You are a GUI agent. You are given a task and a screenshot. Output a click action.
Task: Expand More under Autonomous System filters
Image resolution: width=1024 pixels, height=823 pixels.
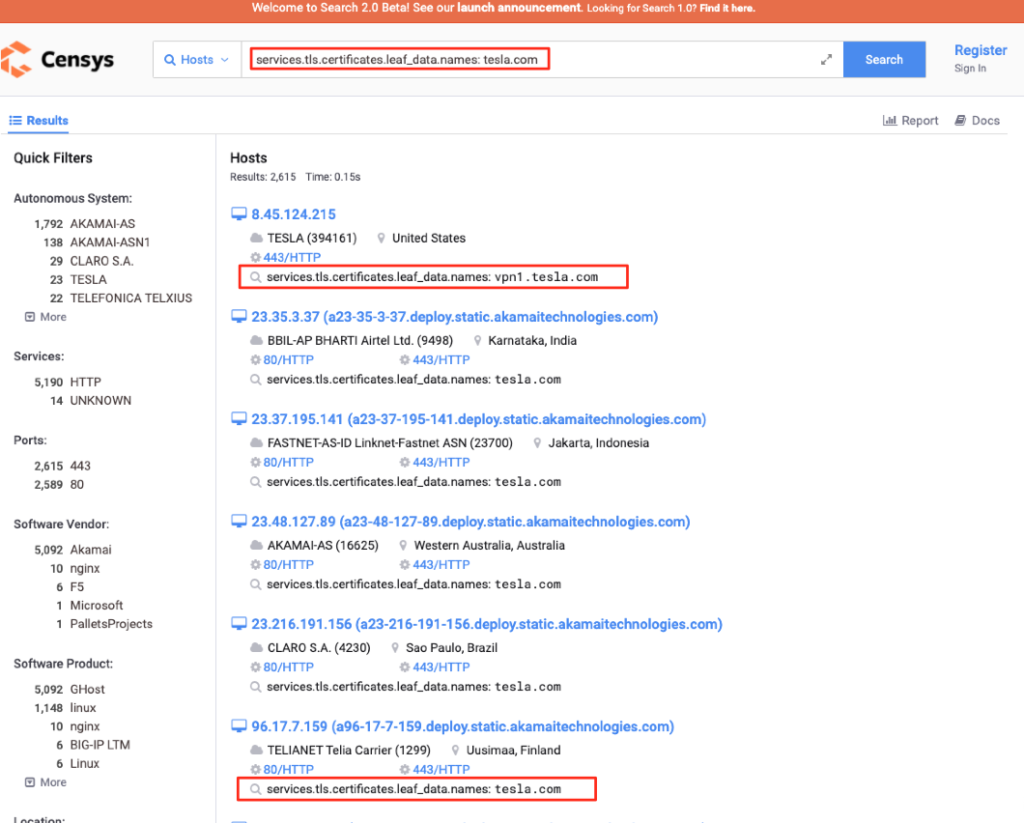coord(46,317)
